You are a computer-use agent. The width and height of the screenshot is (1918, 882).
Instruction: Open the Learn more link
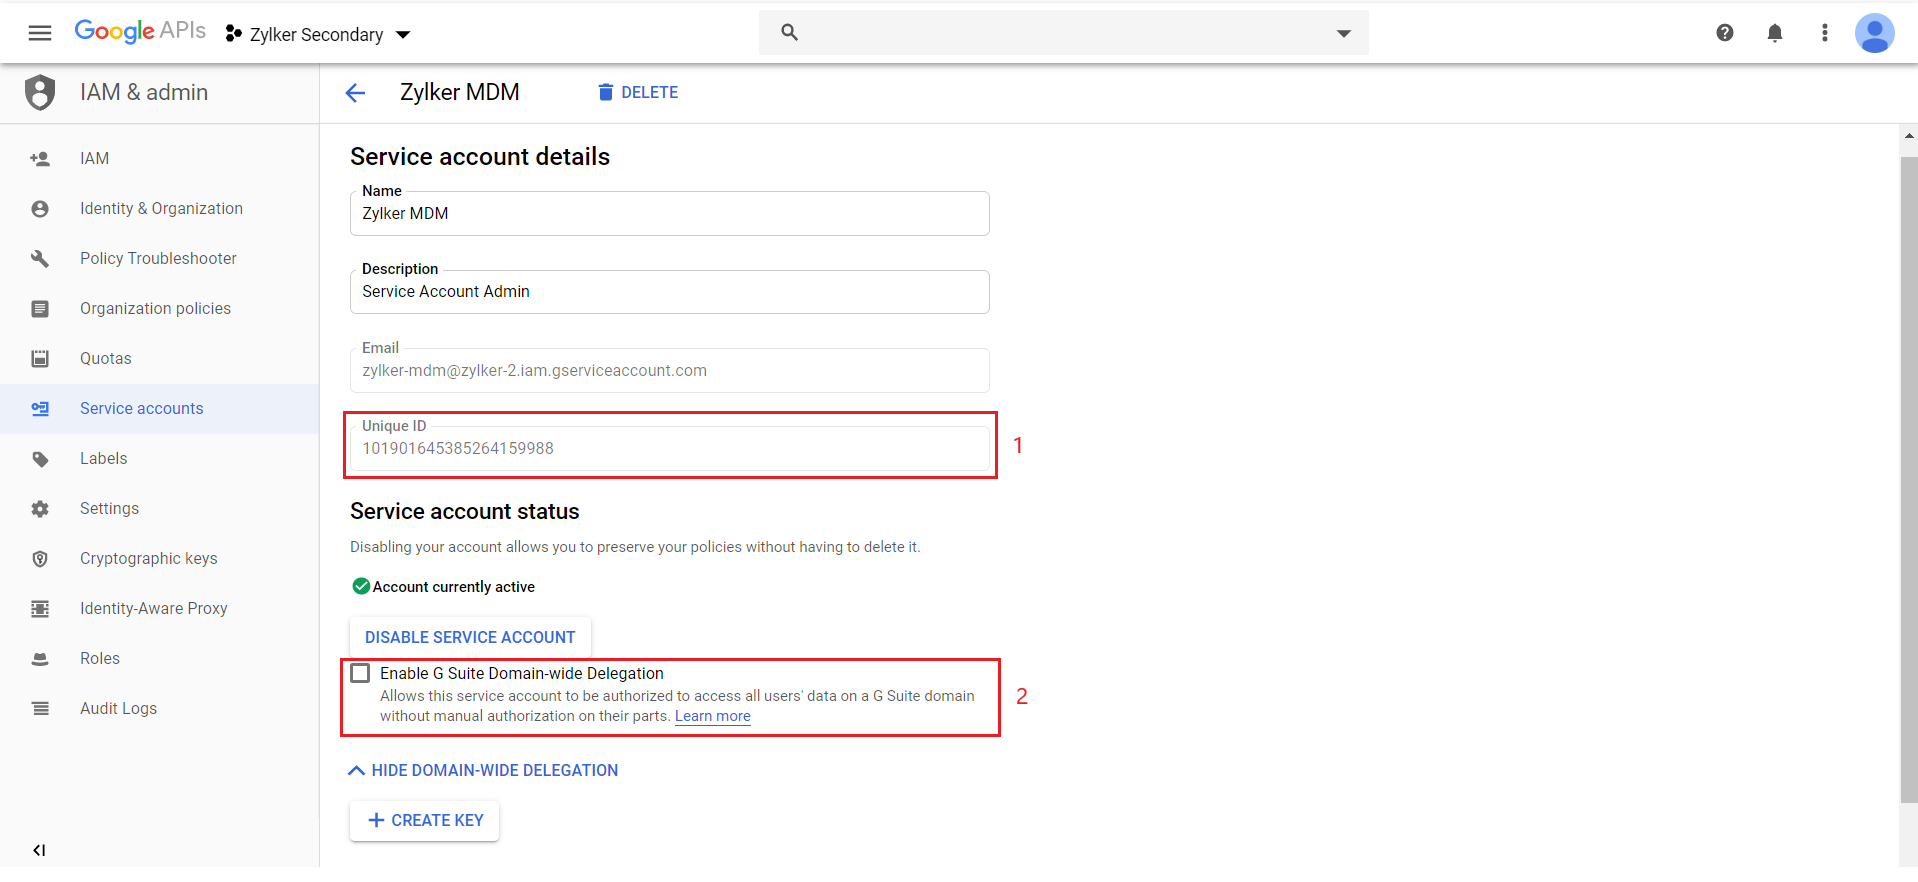tap(712, 716)
